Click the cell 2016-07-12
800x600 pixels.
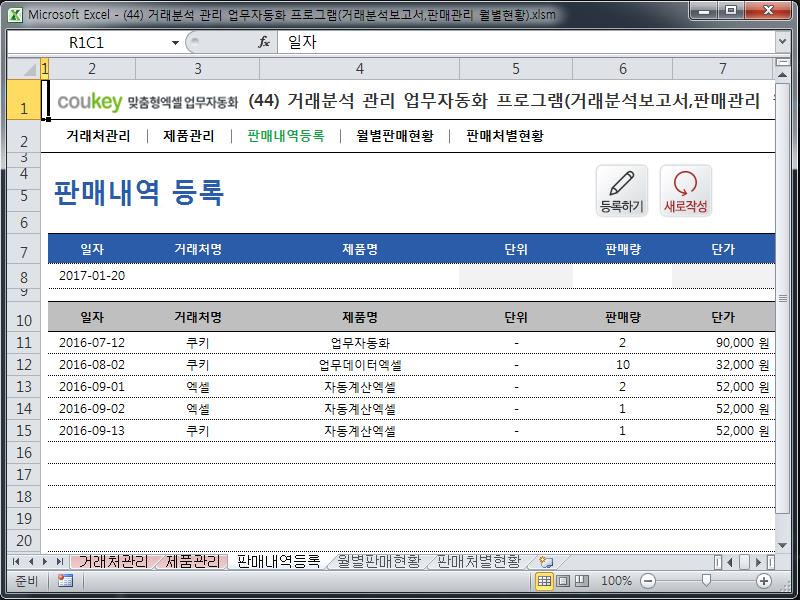point(92,343)
